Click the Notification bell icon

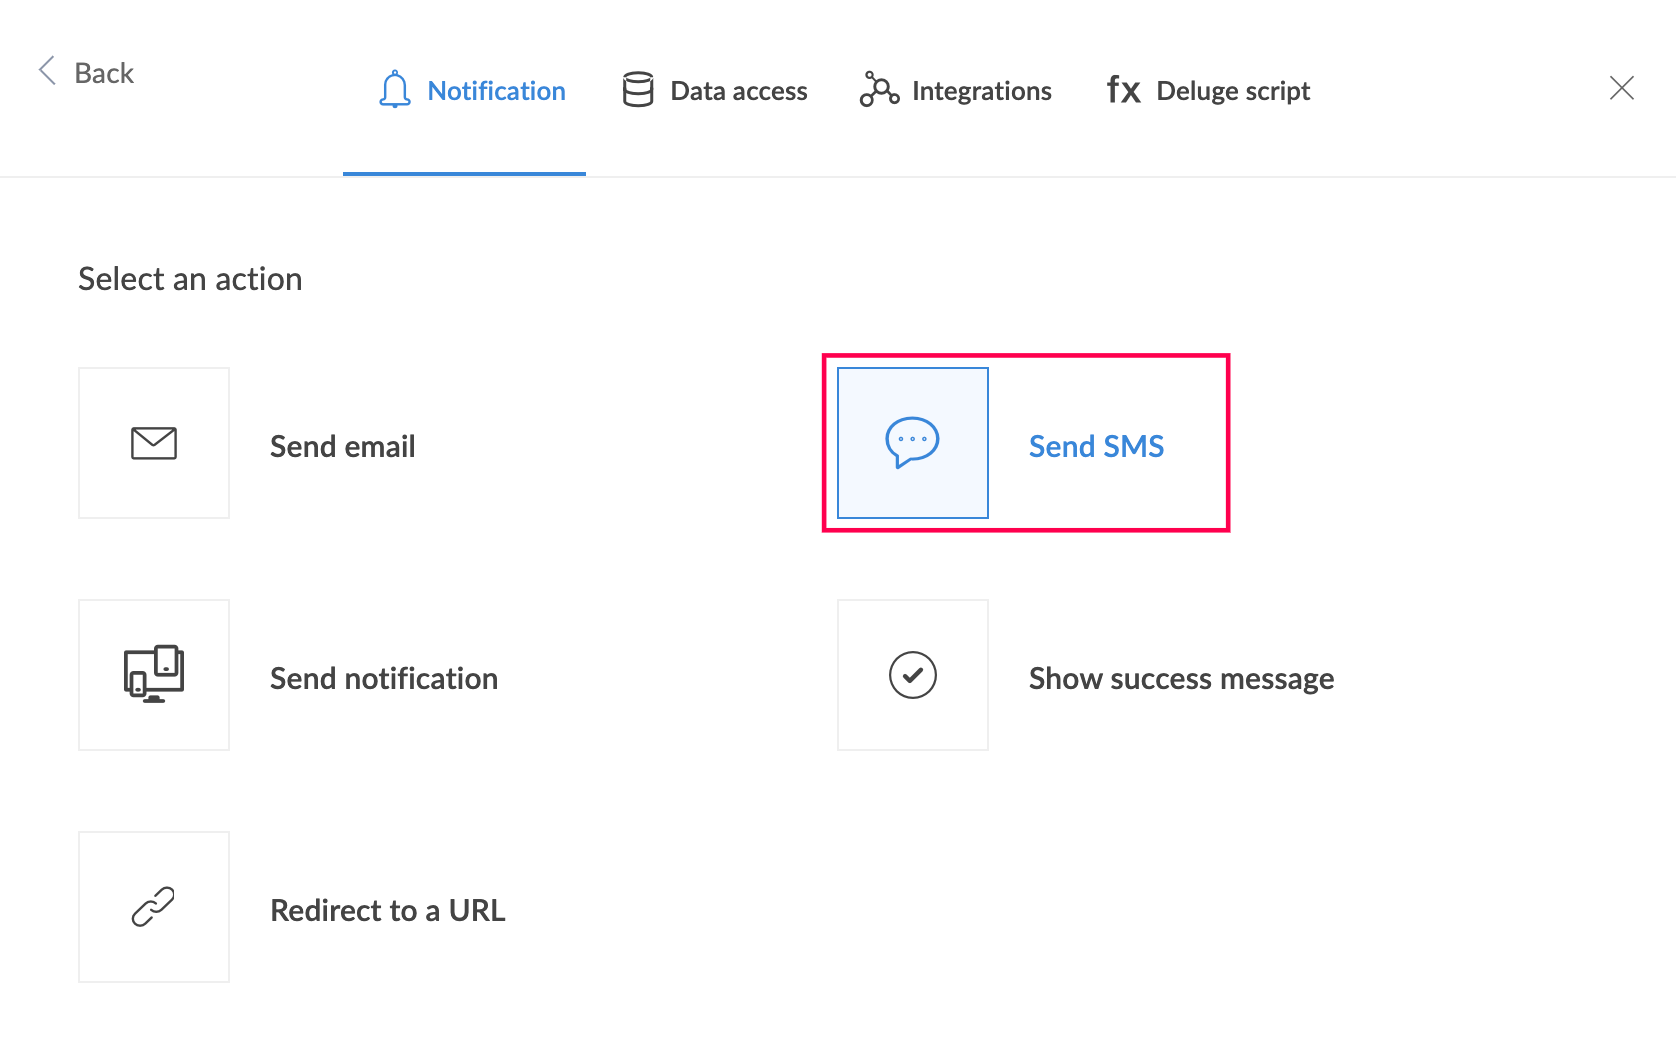[x=395, y=89]
